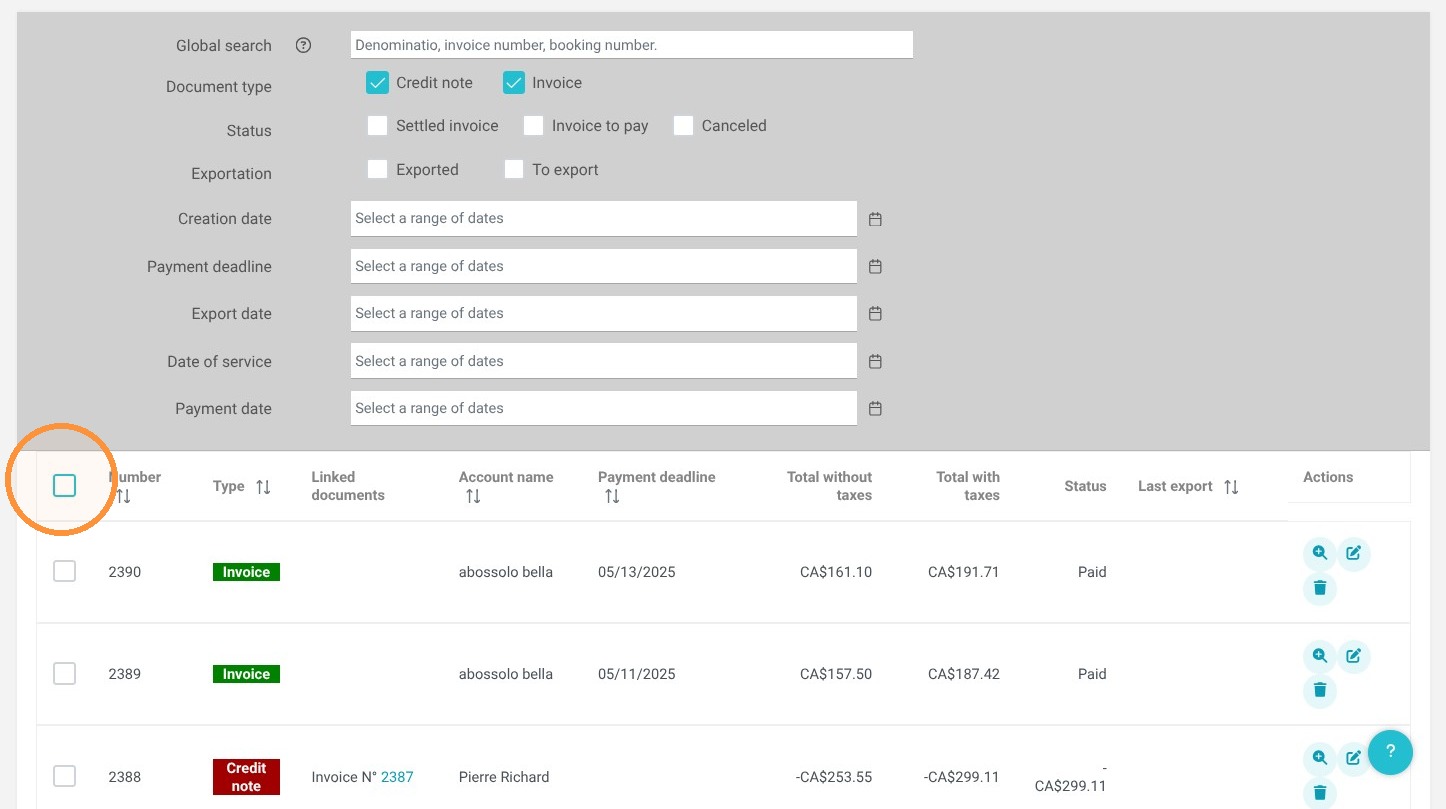The image size is (1446, 809).
Task: Delete invoice 2389 with trash icon
Action: tap(1320, 690)
